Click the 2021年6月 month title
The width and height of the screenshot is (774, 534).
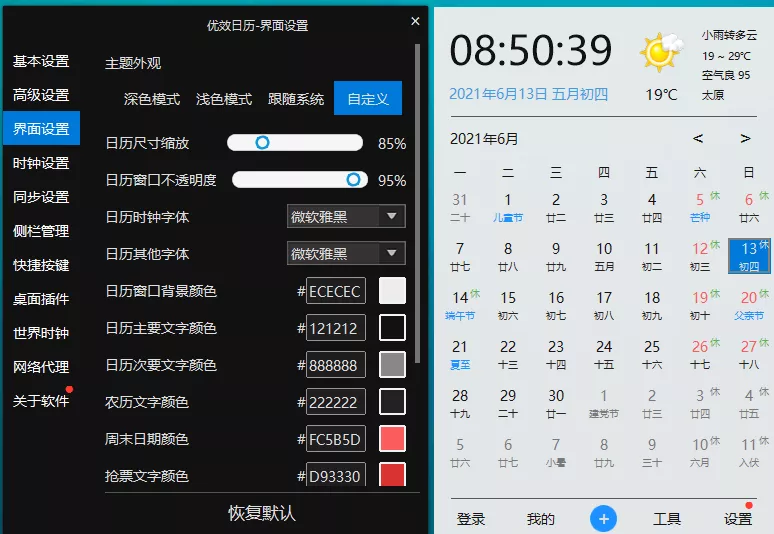tap(484, 139)
